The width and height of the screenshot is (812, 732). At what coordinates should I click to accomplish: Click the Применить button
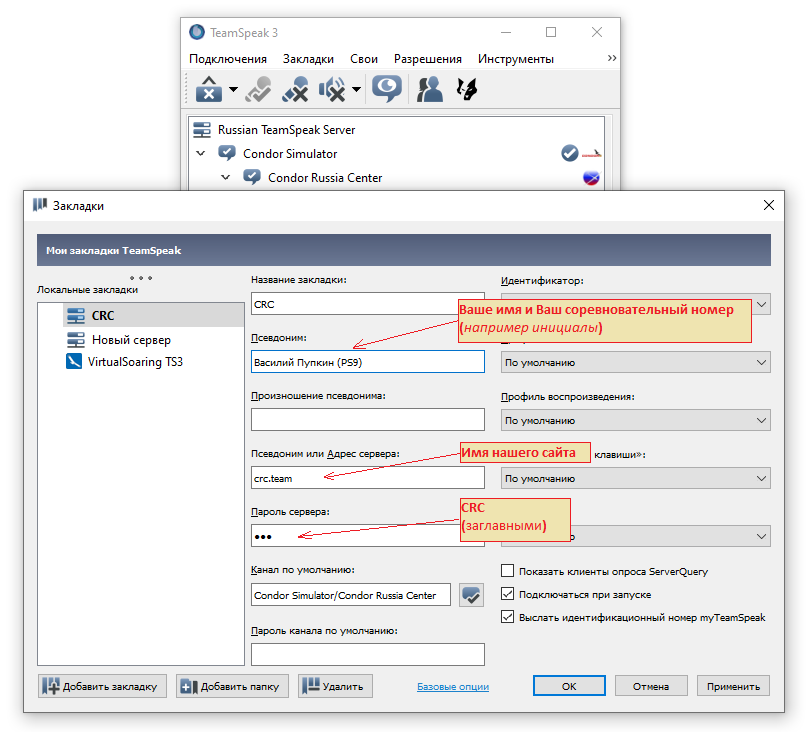pos(735,686)
